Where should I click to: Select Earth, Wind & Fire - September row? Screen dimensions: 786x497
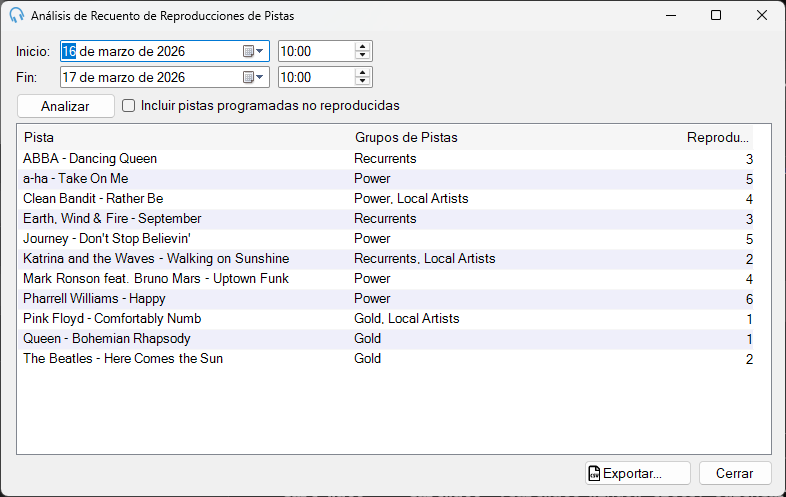[385, 219]
